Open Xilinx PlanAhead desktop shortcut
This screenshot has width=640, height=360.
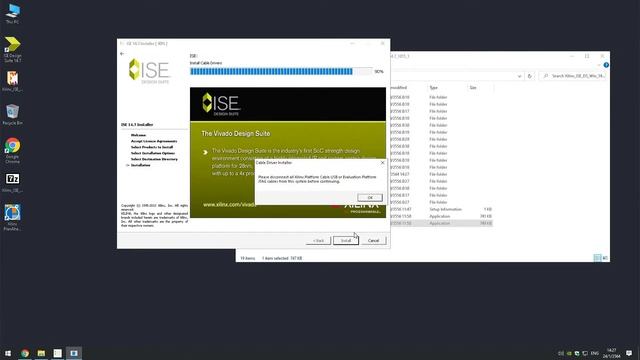[12, 218]
